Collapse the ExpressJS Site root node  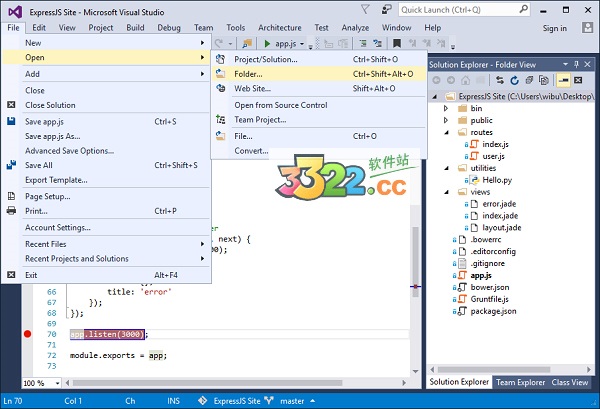[x=435, y=96]
